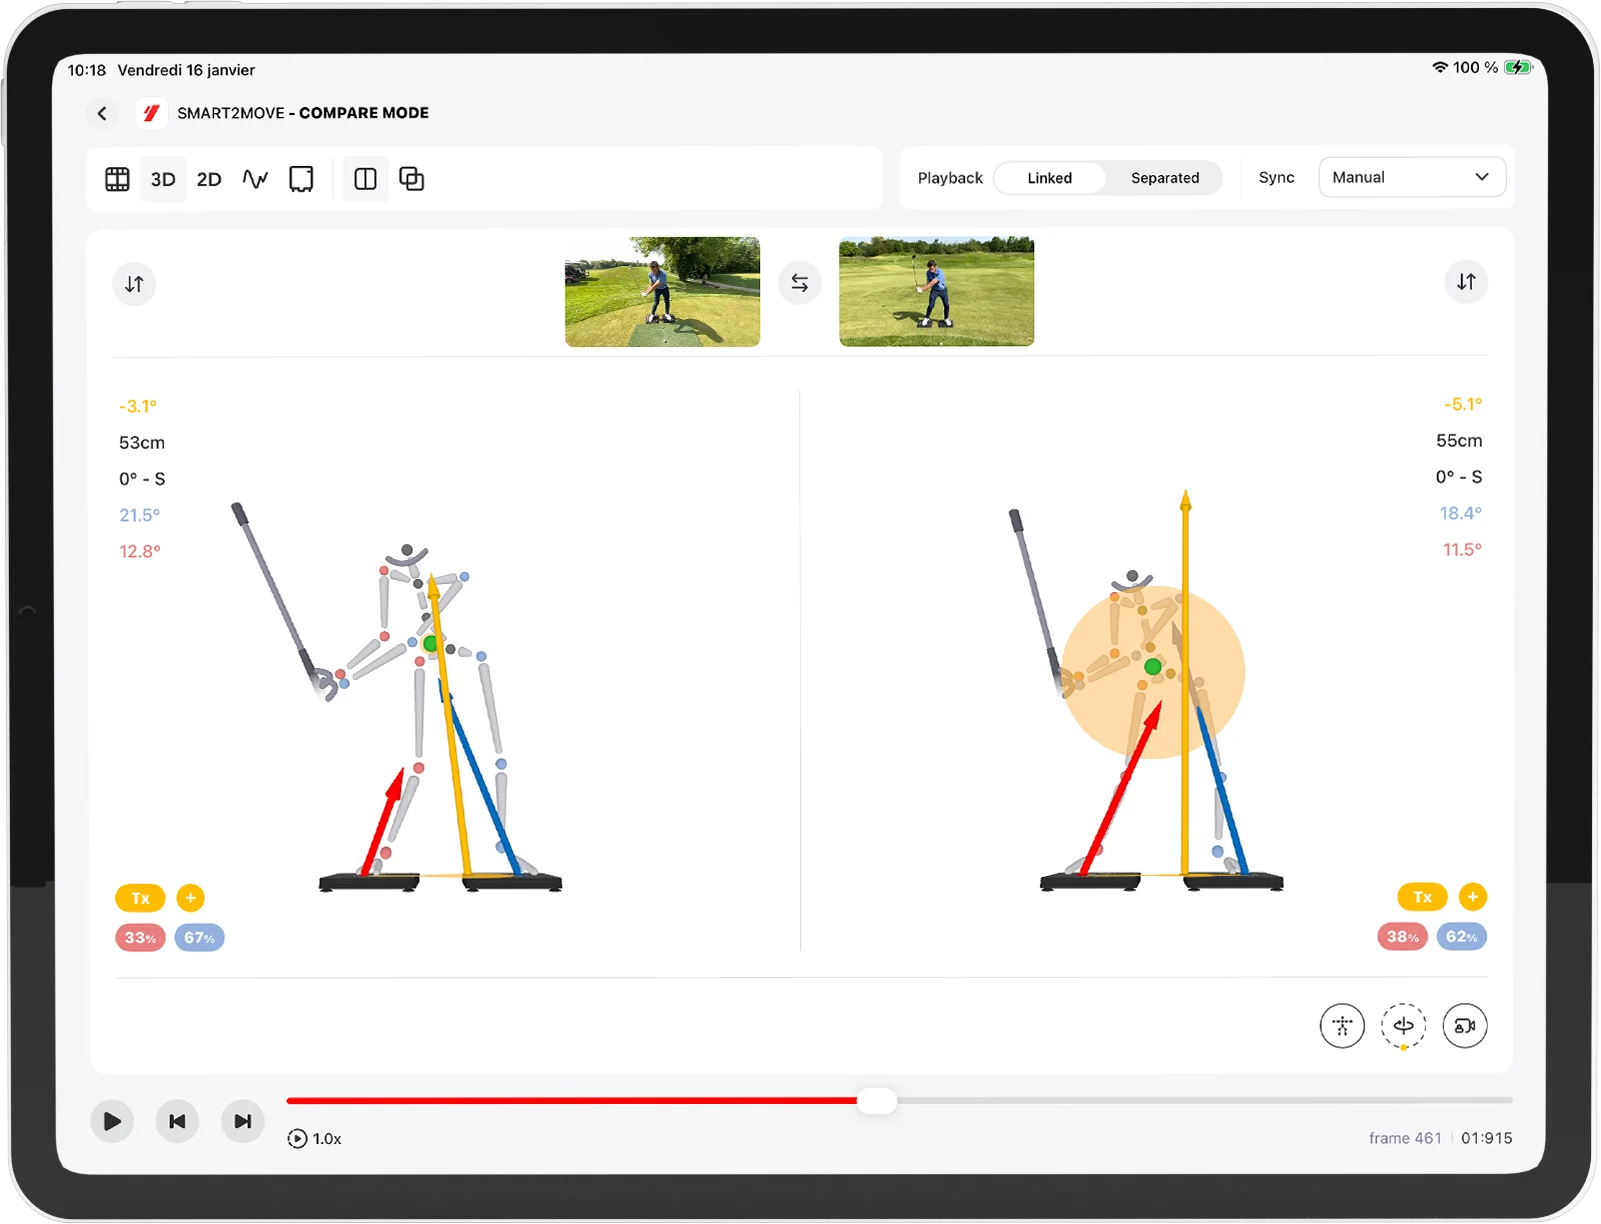Viewport: 1601px width, 1224px height.
Task: Click the skeleton display icon
Action: pos(1341,1026)
